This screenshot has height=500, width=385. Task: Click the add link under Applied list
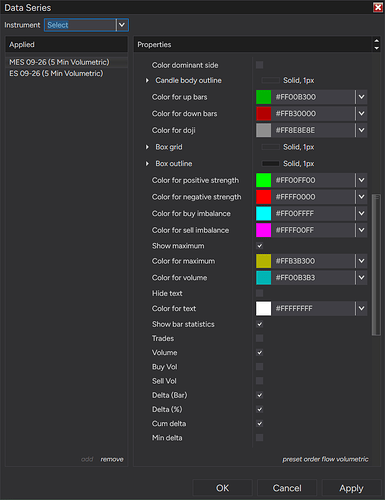pyautogui.click(x=87, y=459)
